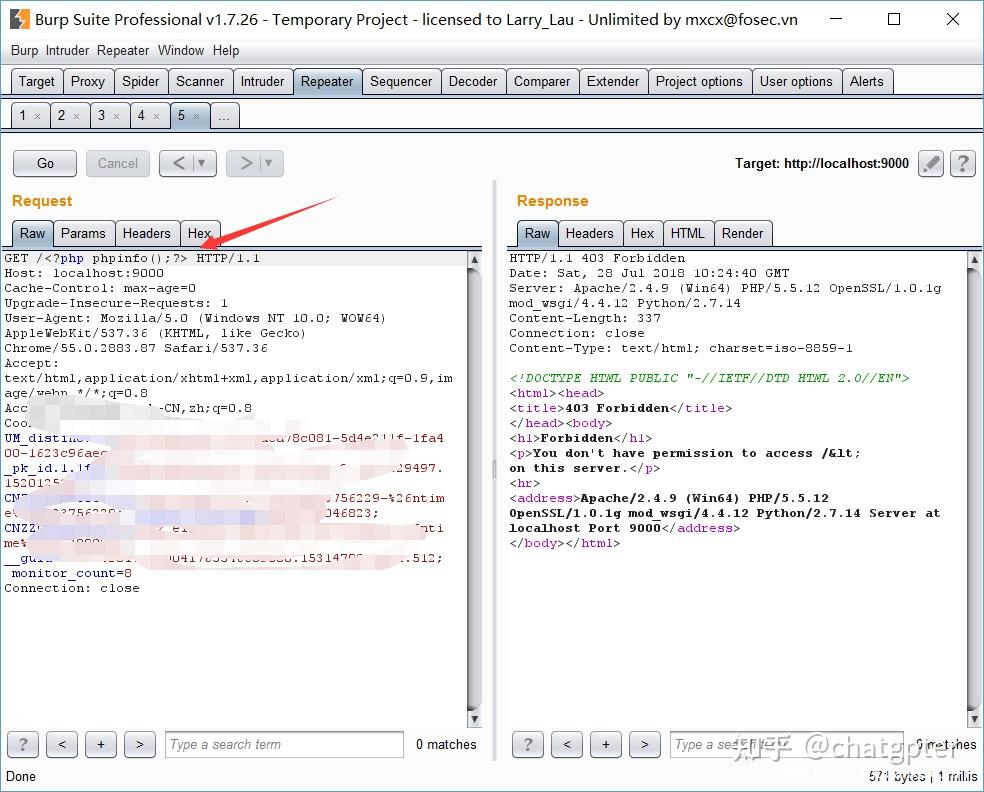The image size is (984, 792).
Task: Add new Repeater tab with ellipsis
Action: point(224,115)
